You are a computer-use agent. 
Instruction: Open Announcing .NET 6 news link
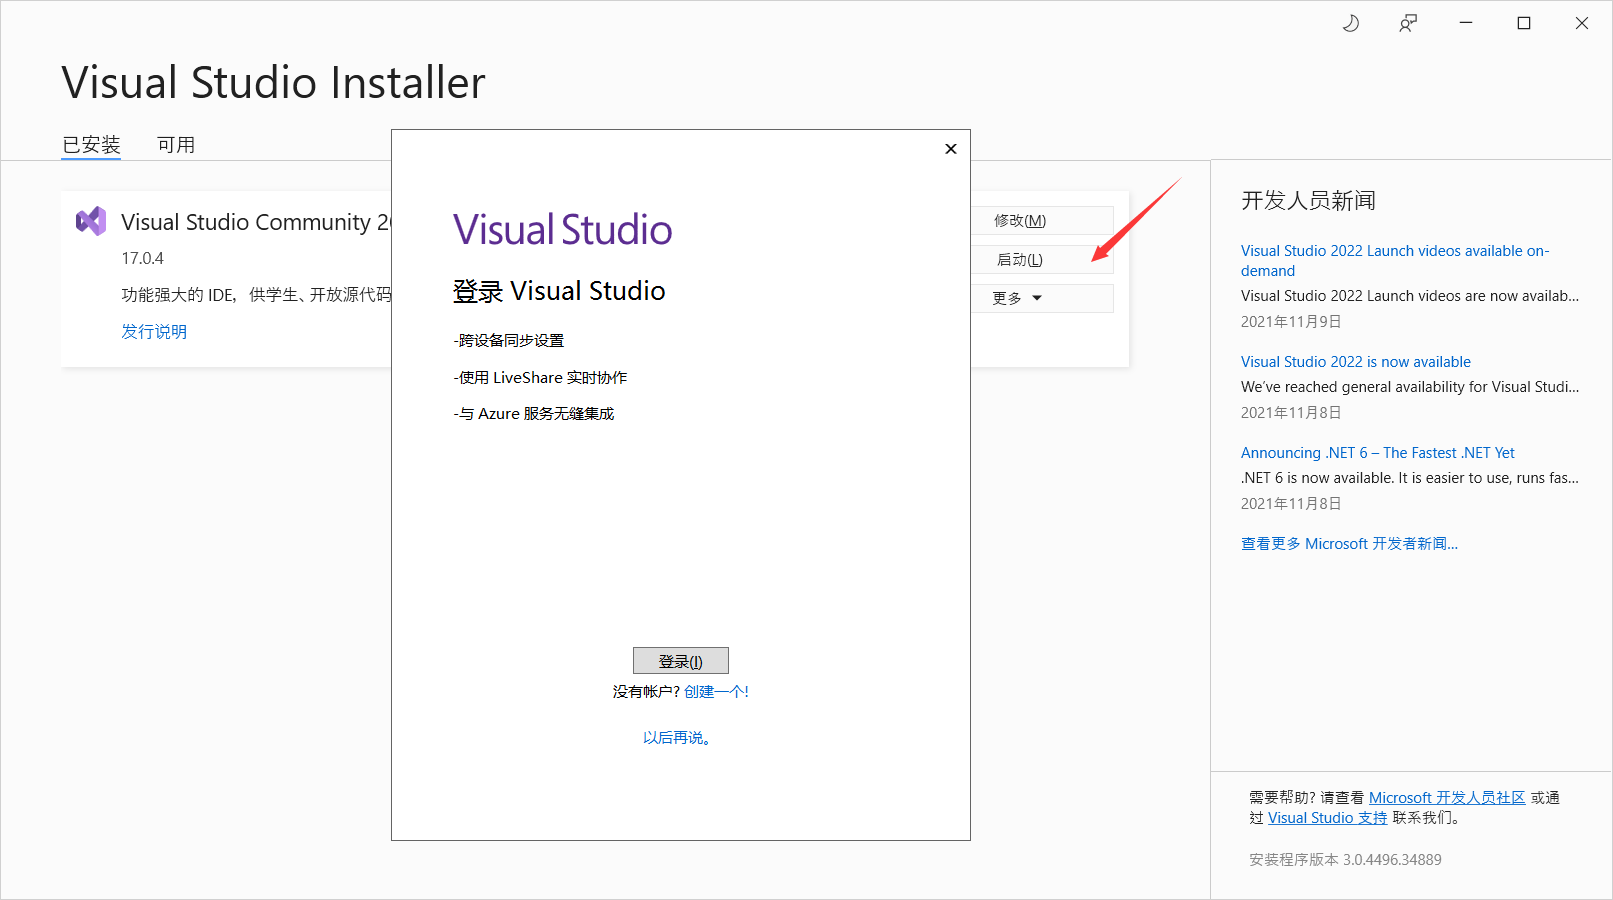pos(1378,453)
